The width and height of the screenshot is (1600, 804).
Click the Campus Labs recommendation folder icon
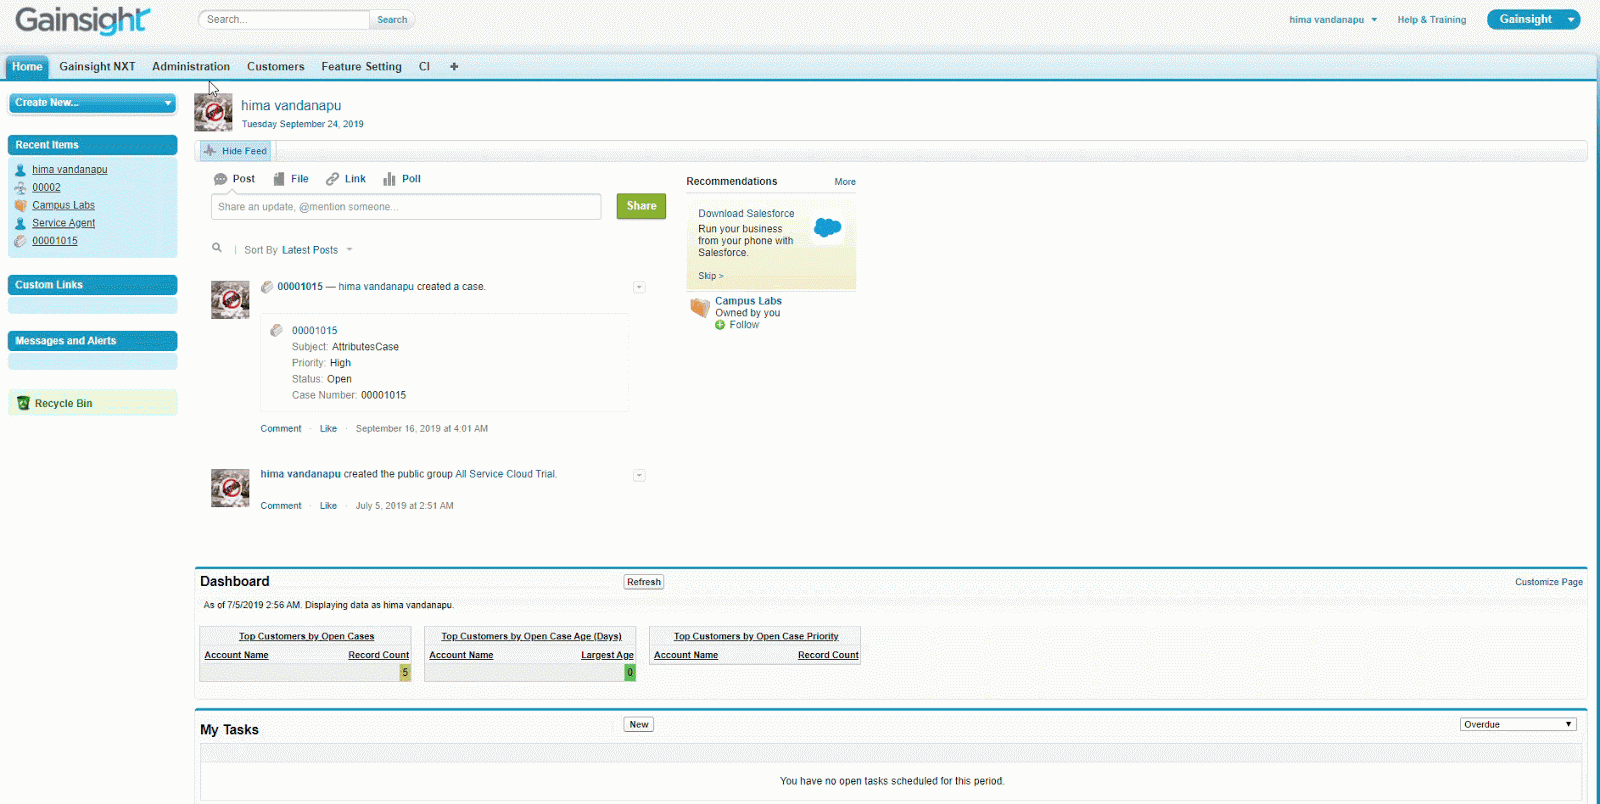point(699,308)
